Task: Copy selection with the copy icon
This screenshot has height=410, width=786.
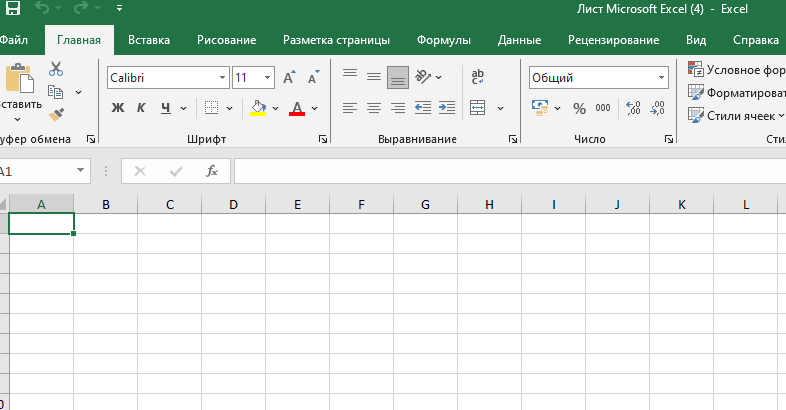Action: coord(55,92)
